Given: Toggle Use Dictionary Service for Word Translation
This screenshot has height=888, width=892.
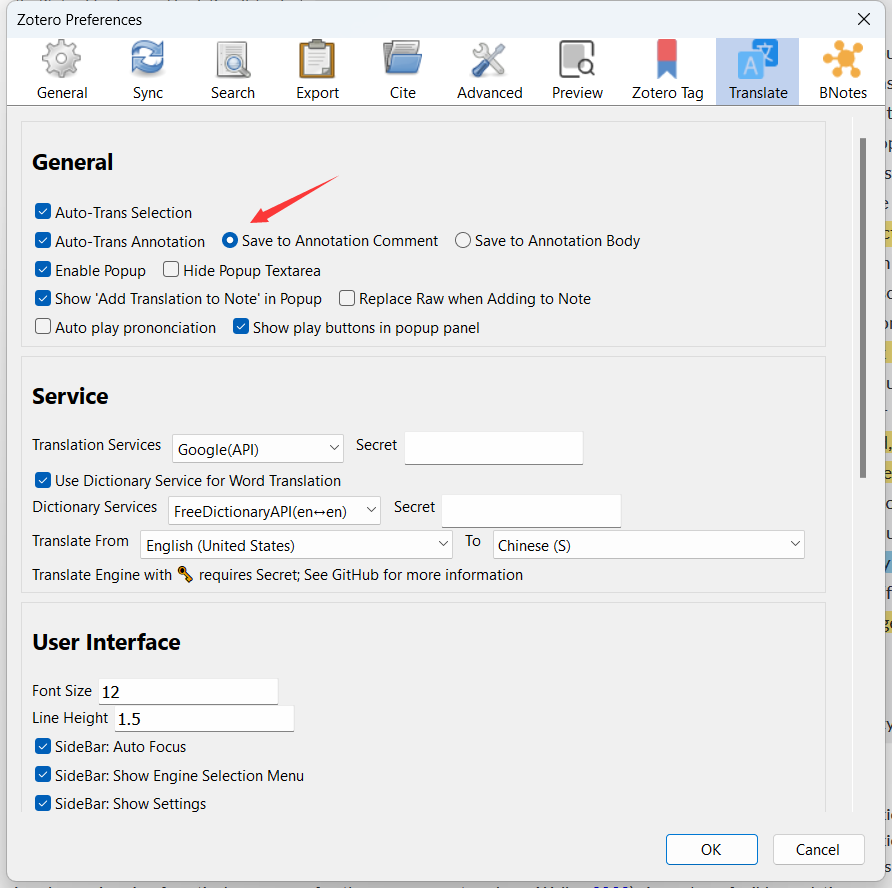Looking at the screenshot, I should [43, 480].
